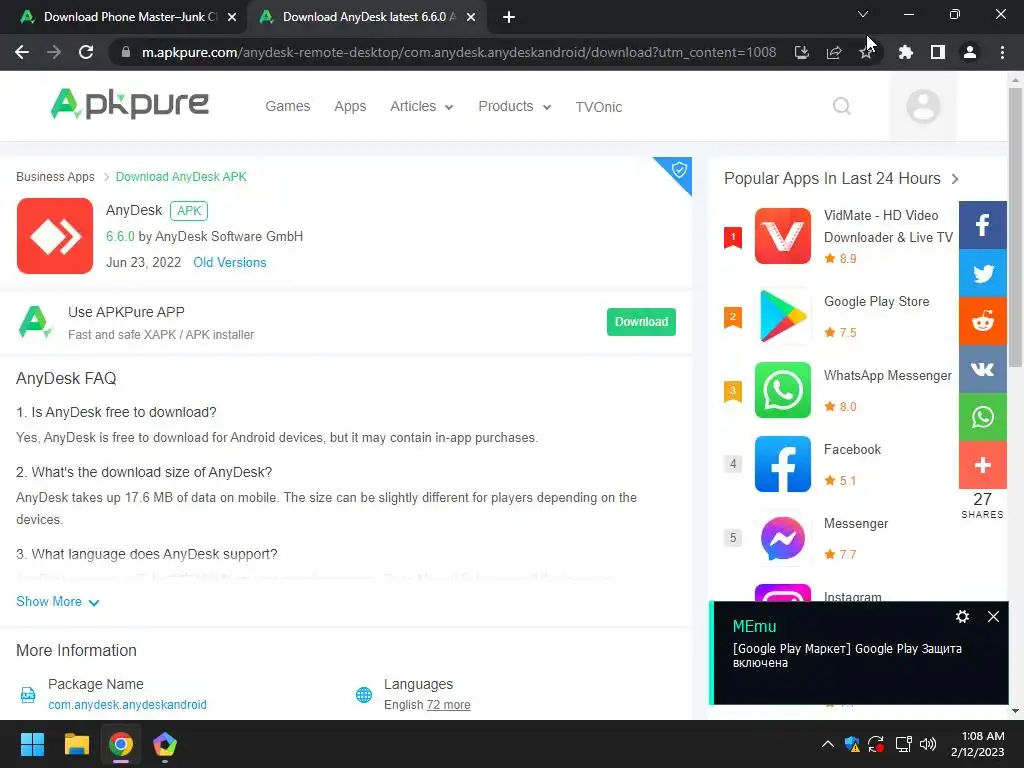Open Chrome profile icon
1024x768 pixels.
970,52
